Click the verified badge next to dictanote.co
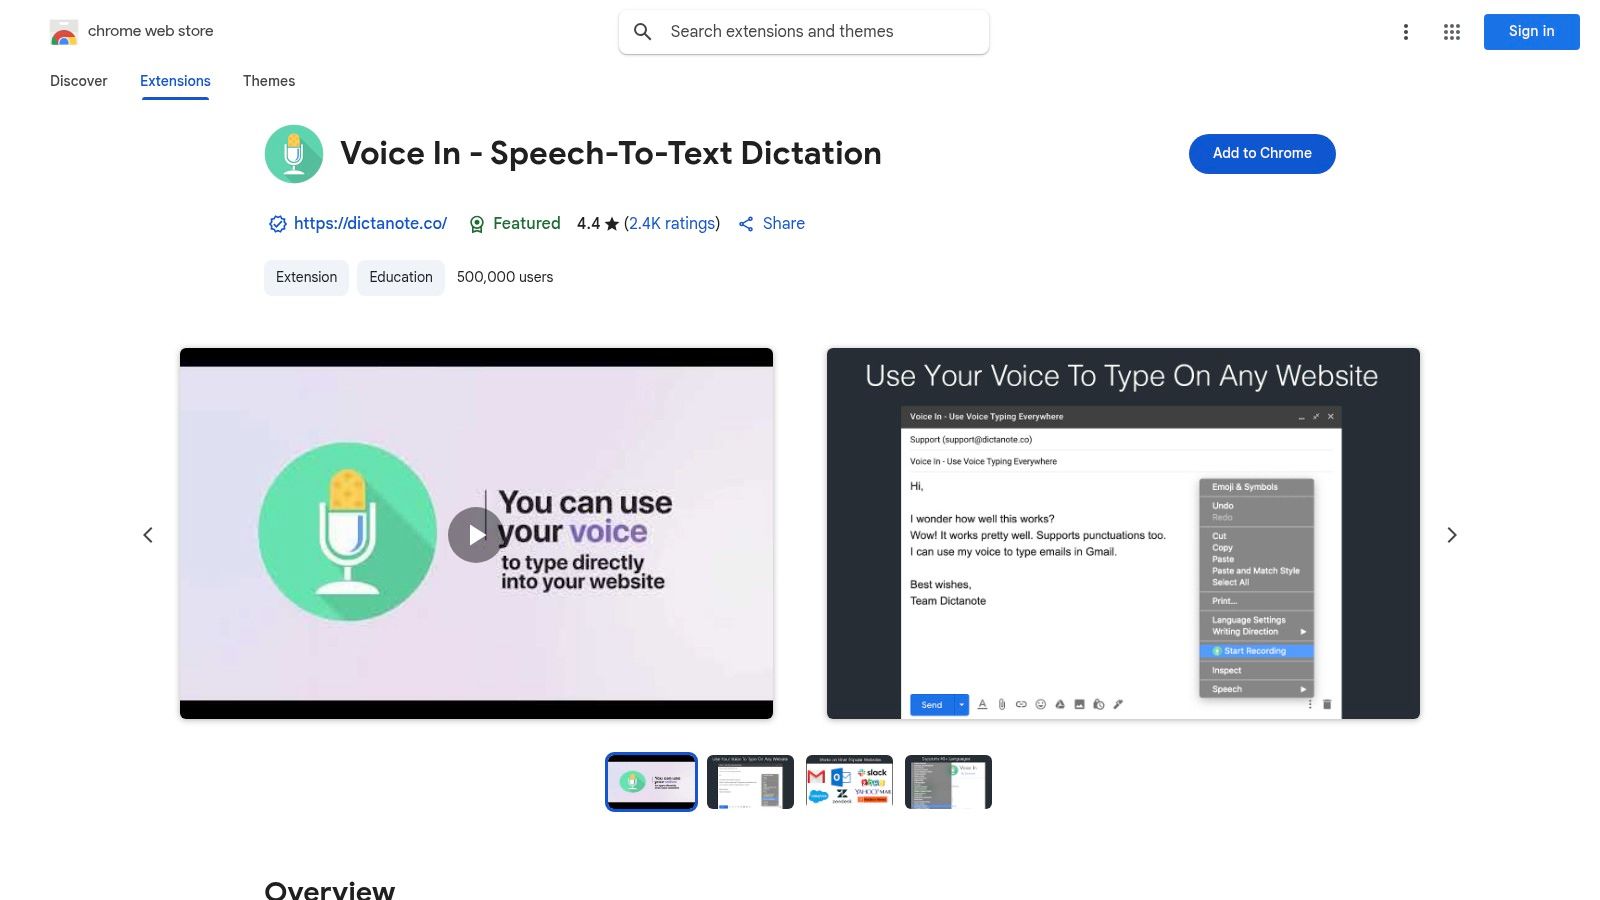The height and width of the screenshot is (900, 1600). point(278,224)
